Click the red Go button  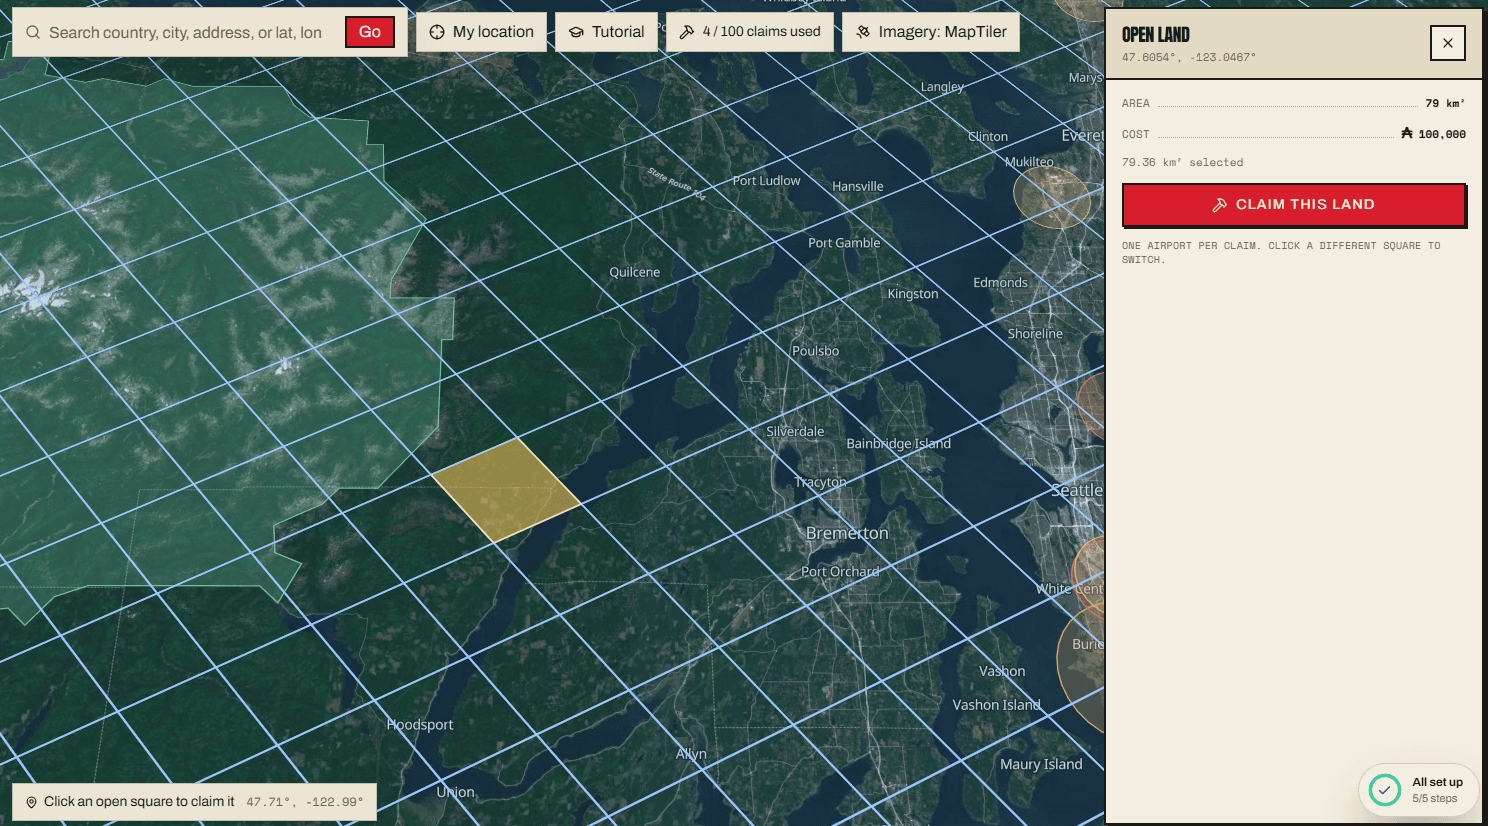pos(370,32)
